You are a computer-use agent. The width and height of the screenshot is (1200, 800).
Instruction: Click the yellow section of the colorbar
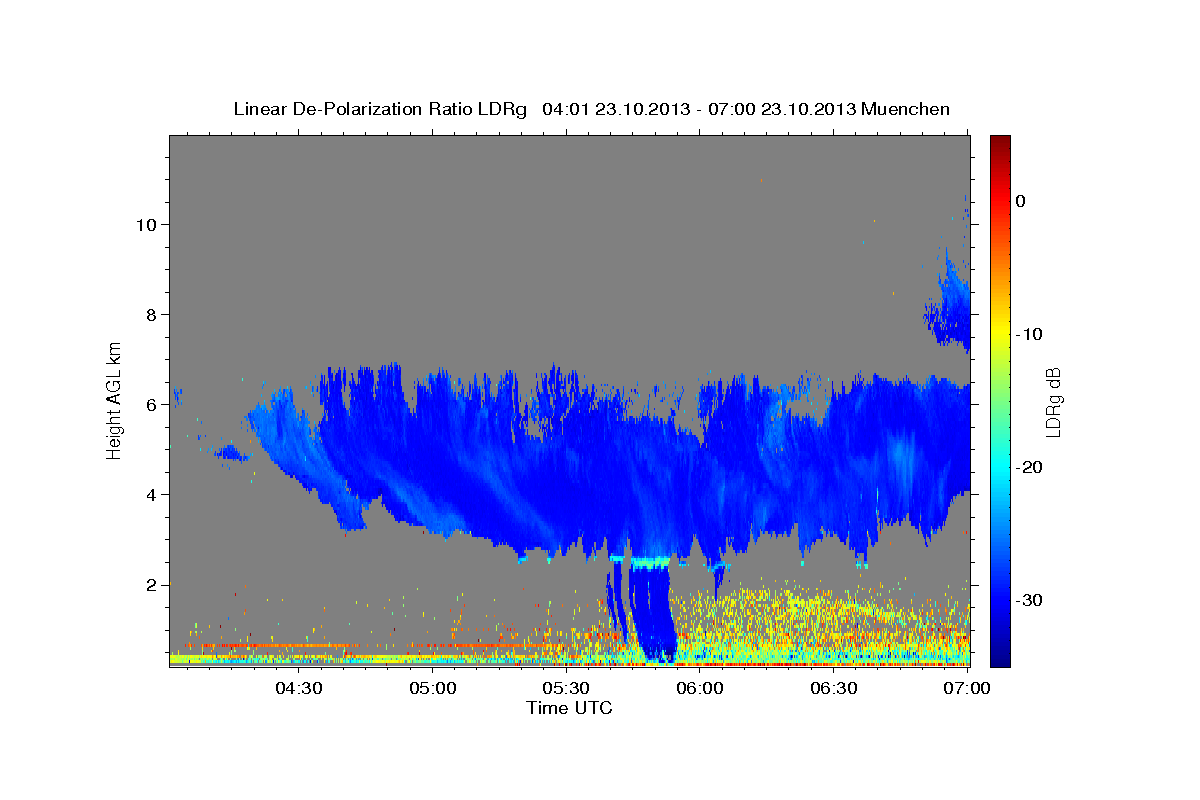click(x=1000, y=334)
